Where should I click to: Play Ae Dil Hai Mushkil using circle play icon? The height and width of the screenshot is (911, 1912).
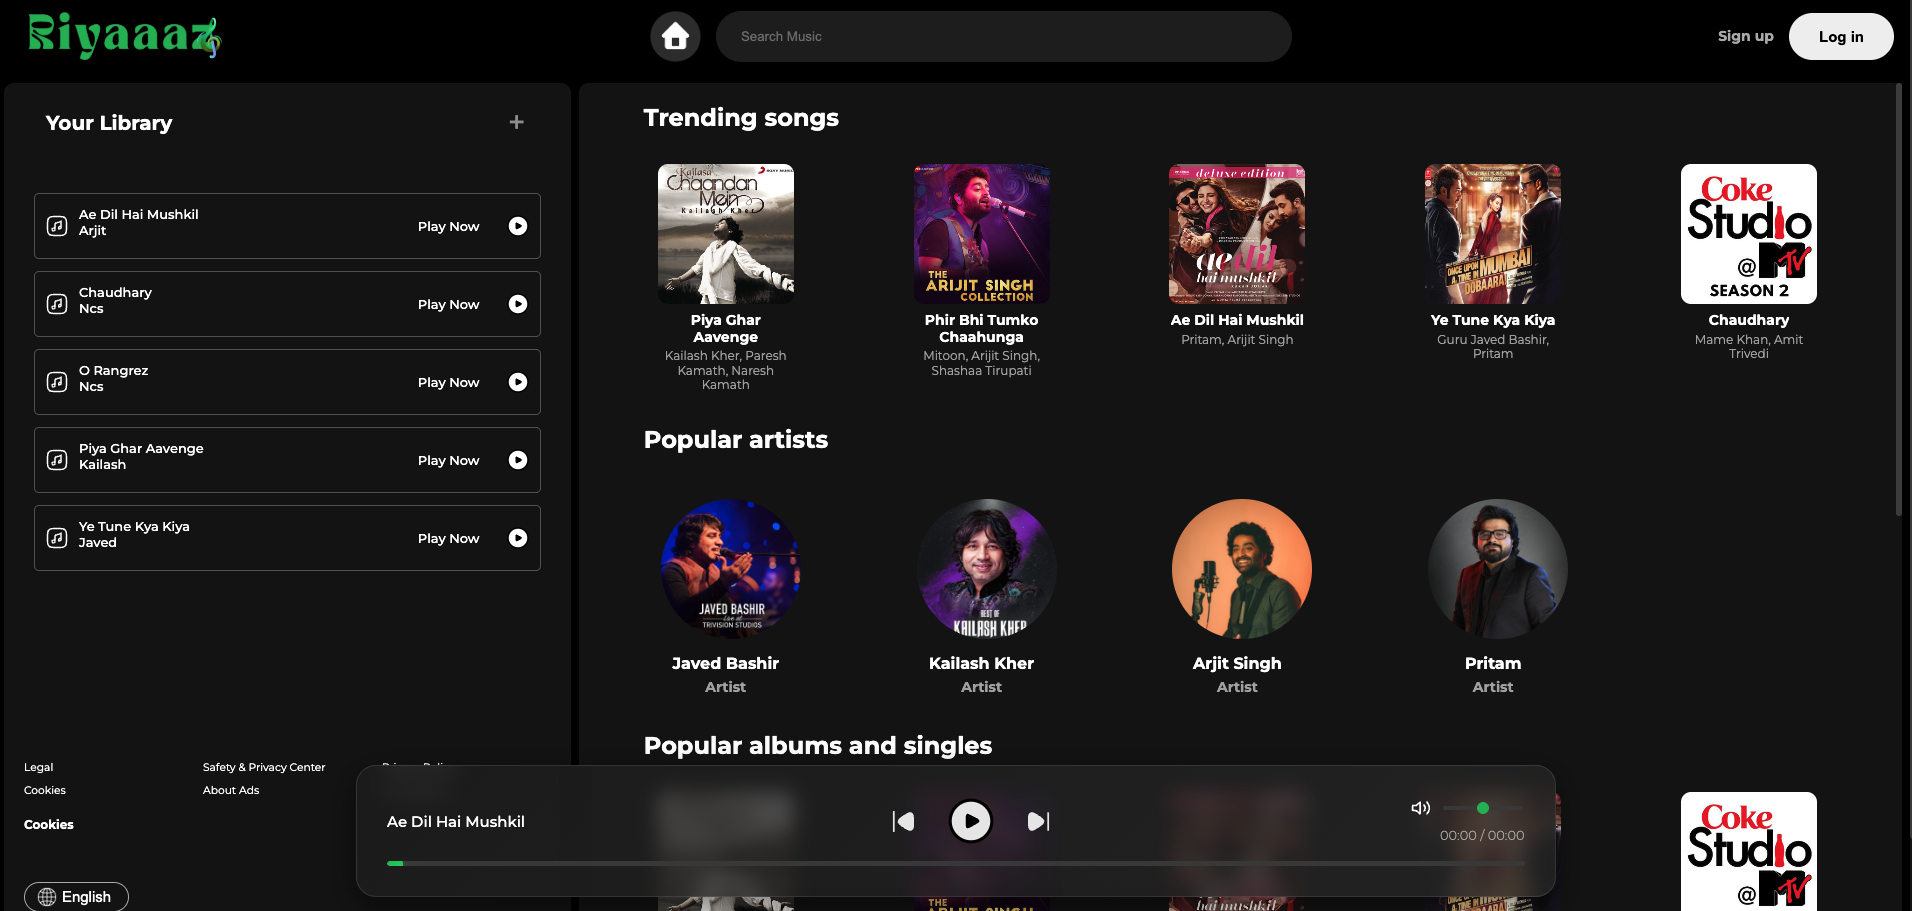point(518,226)
